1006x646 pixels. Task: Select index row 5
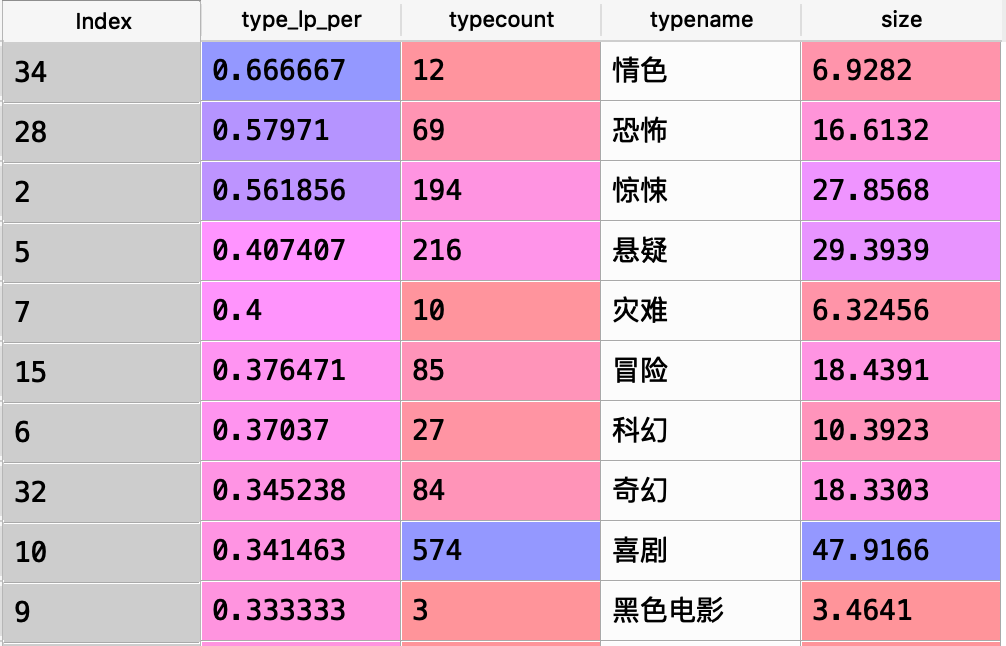[x=101, y=251]
